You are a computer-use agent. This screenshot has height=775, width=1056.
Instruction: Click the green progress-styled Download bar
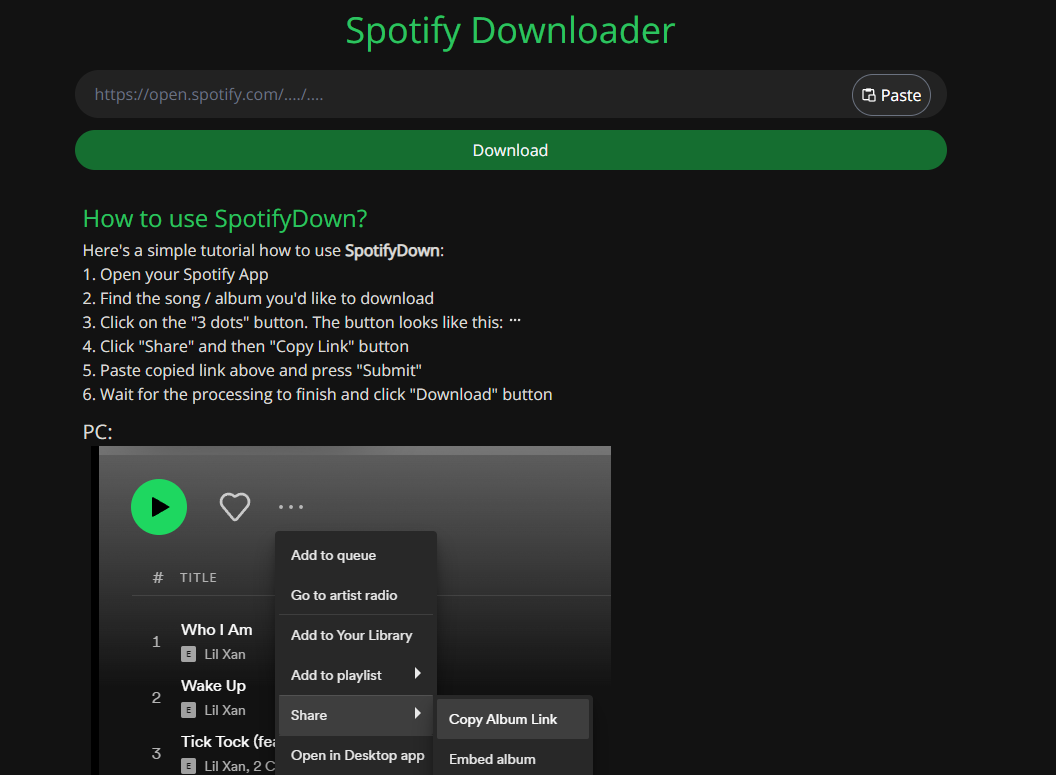click(510, 149)
